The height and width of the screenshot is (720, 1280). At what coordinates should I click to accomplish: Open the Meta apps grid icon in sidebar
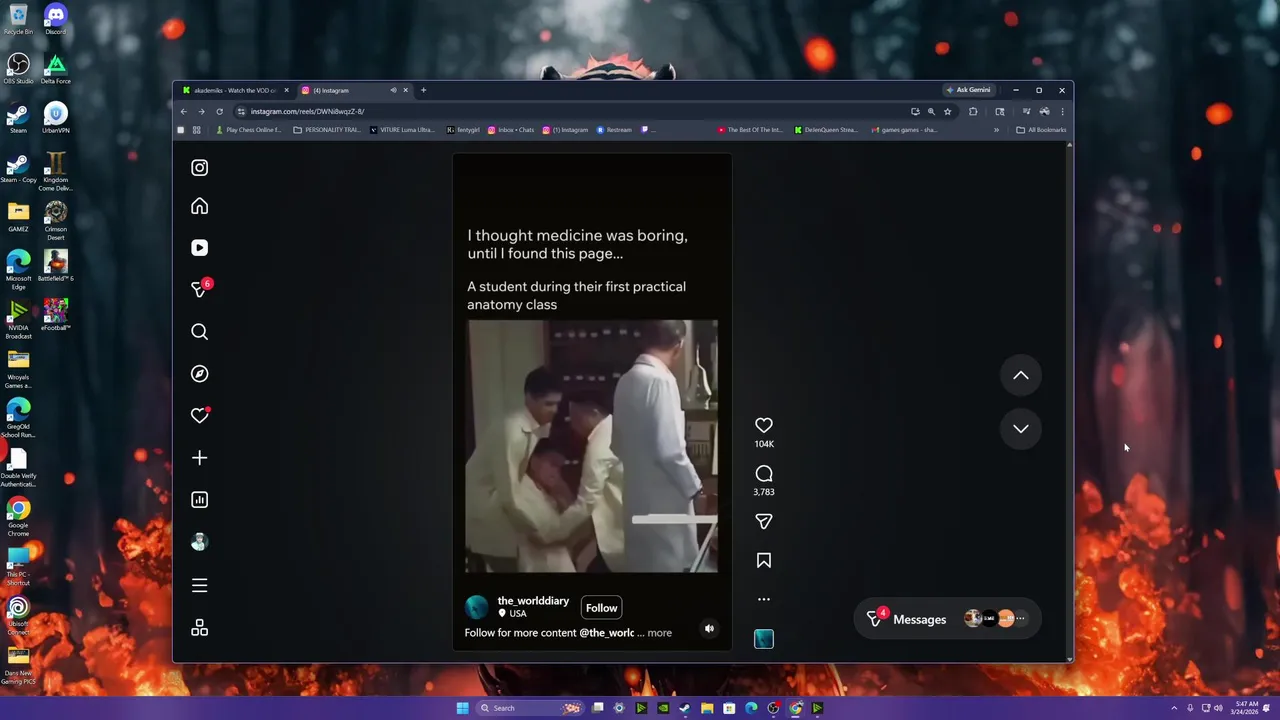[199, 628]
